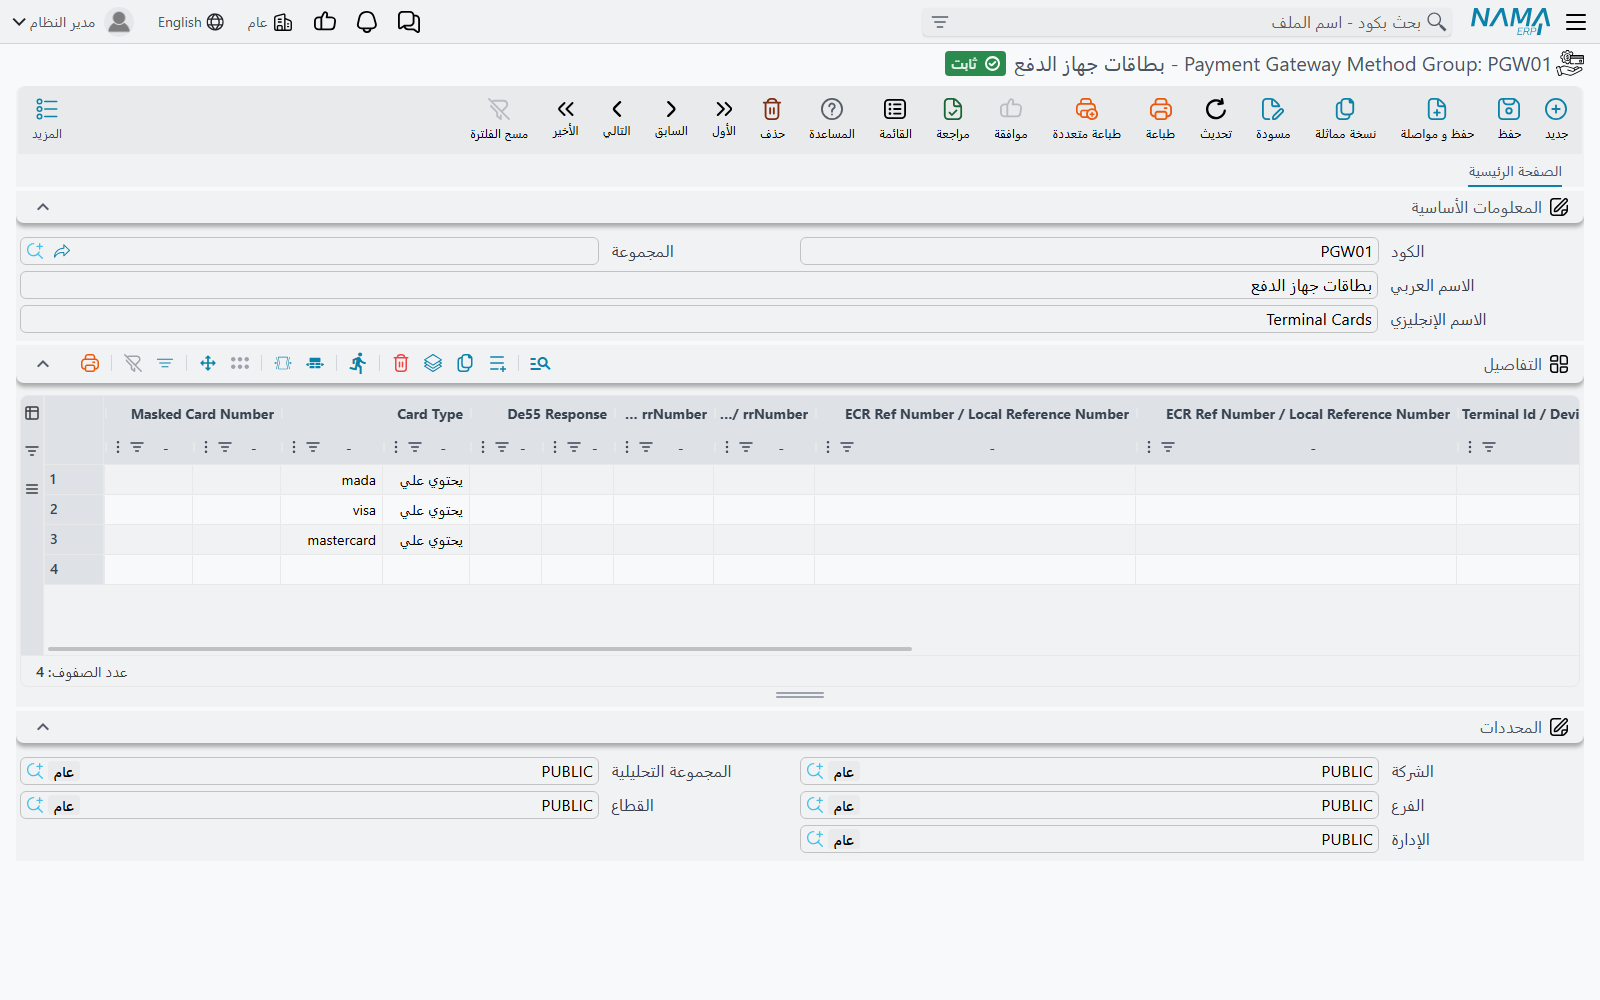This screenshot has height=1000, width=1600.
Task: Go to next record (التالي)
Action: click(x=617, y=118)
